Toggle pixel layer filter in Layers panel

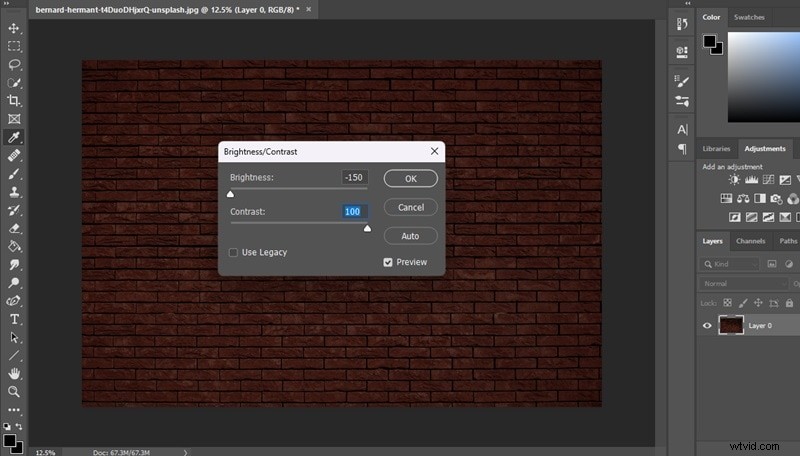772,264
